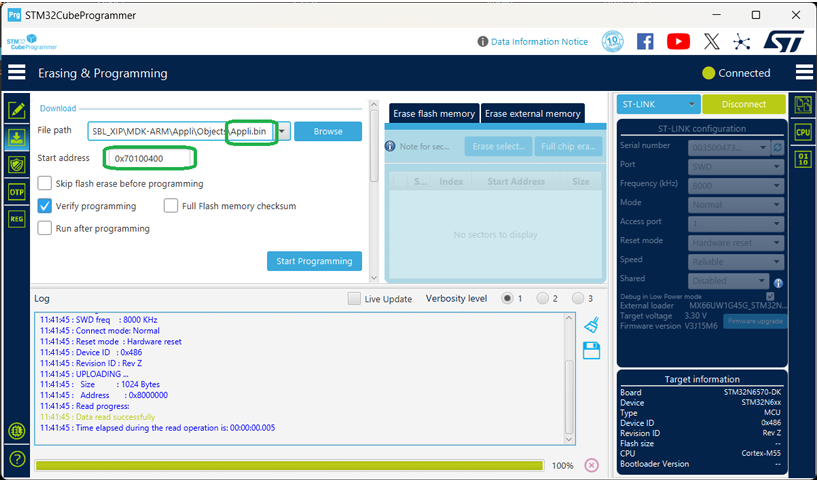Click the info icon beside Note for sec
This screenshot has height=483, width=818.
pyautogui.click(x=390, y=146)
